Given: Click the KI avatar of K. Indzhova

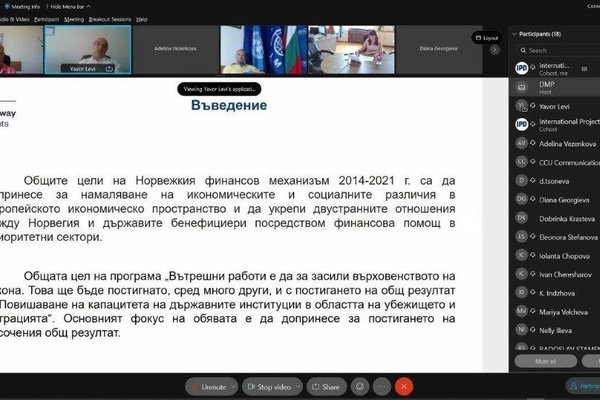Looking at the screenshot, I should [x=522, y=292].
